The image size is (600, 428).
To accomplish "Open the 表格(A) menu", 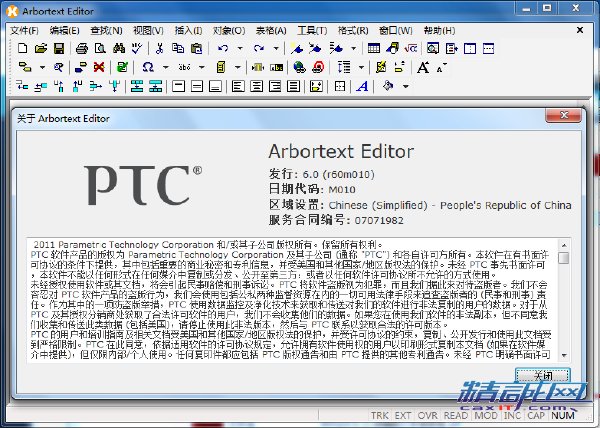I will click(271, 31).
